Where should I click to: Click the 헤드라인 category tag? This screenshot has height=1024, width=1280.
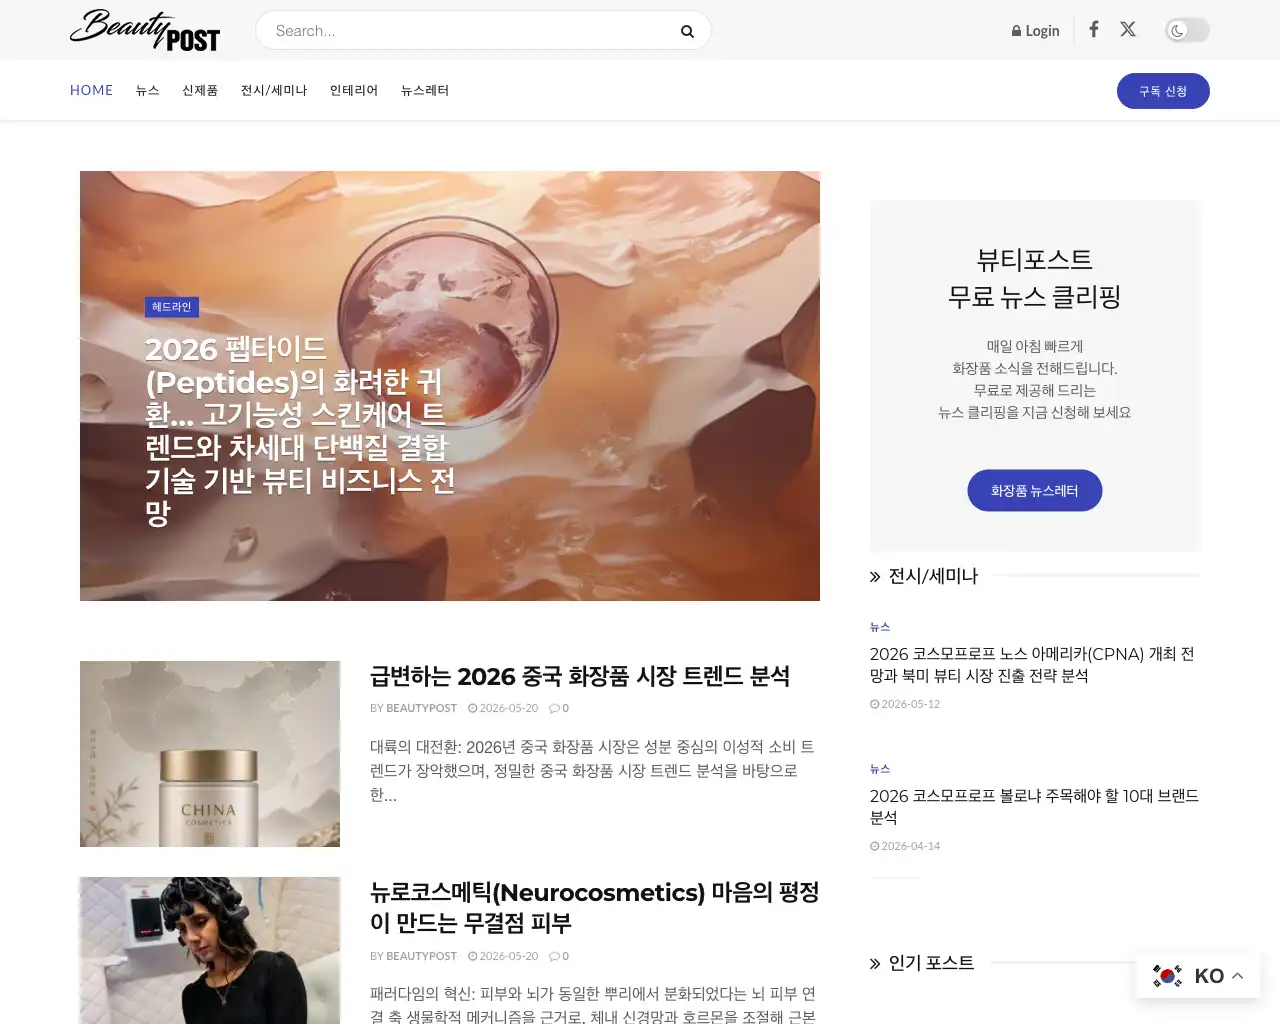(172, 307)
